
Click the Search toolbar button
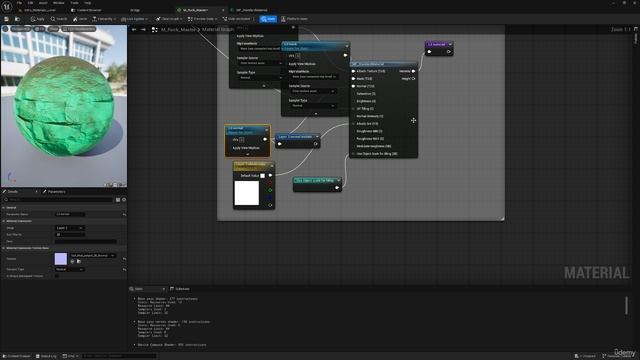coord(59,19)
